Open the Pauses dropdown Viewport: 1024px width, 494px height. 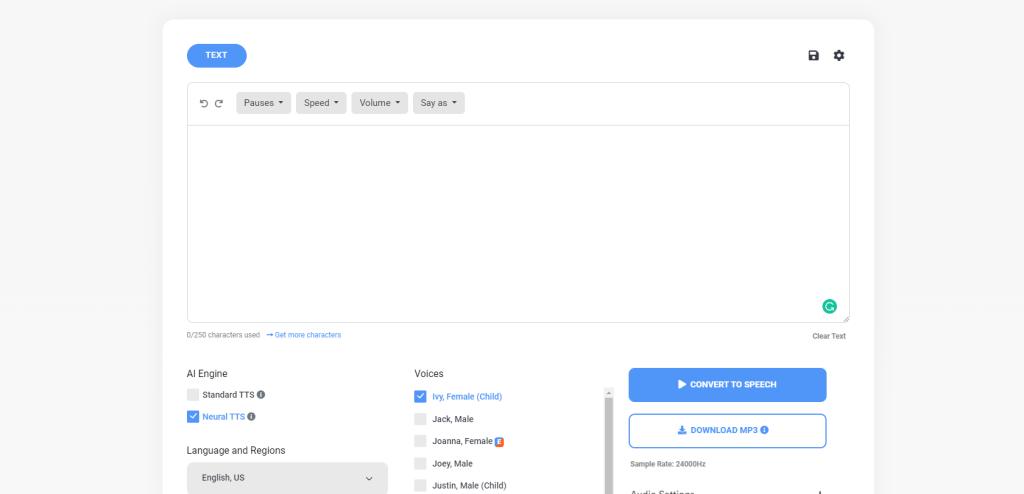tap(263, 103)
